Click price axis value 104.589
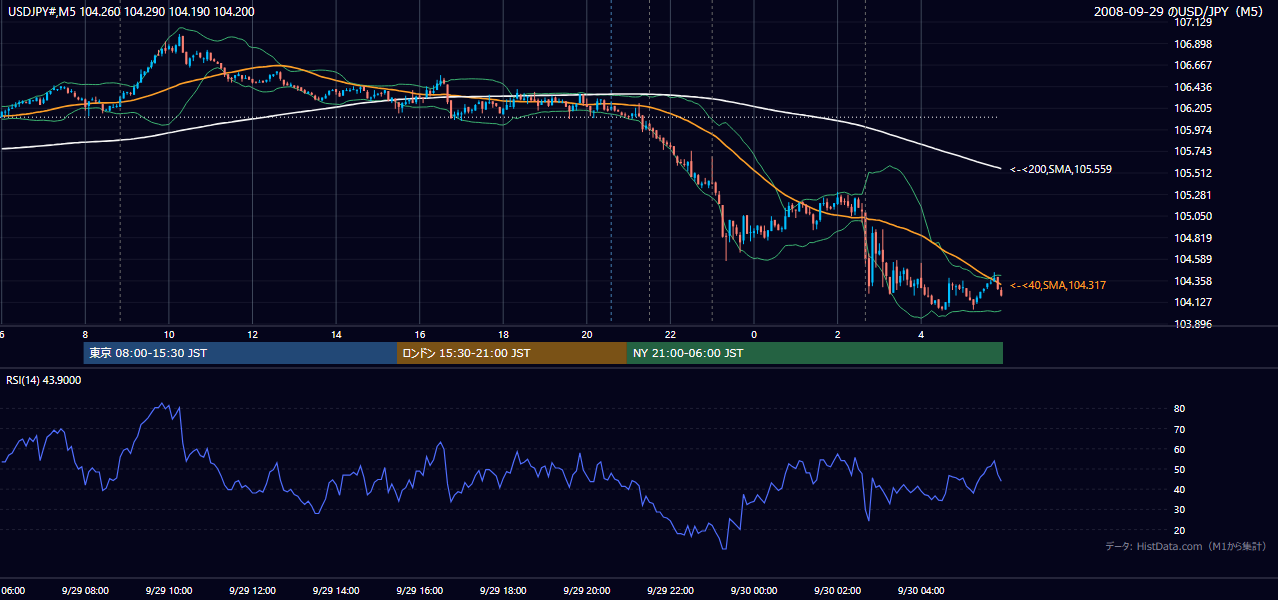Screen dimensions: 1278x600 tap(1193, 260)
